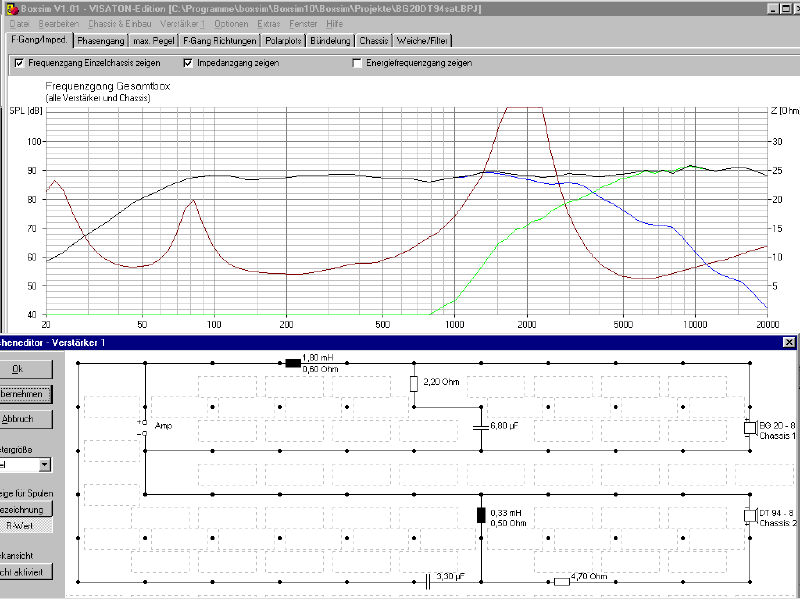Select the 2,20 Ohm resistor component

click(x=414, y=384)
